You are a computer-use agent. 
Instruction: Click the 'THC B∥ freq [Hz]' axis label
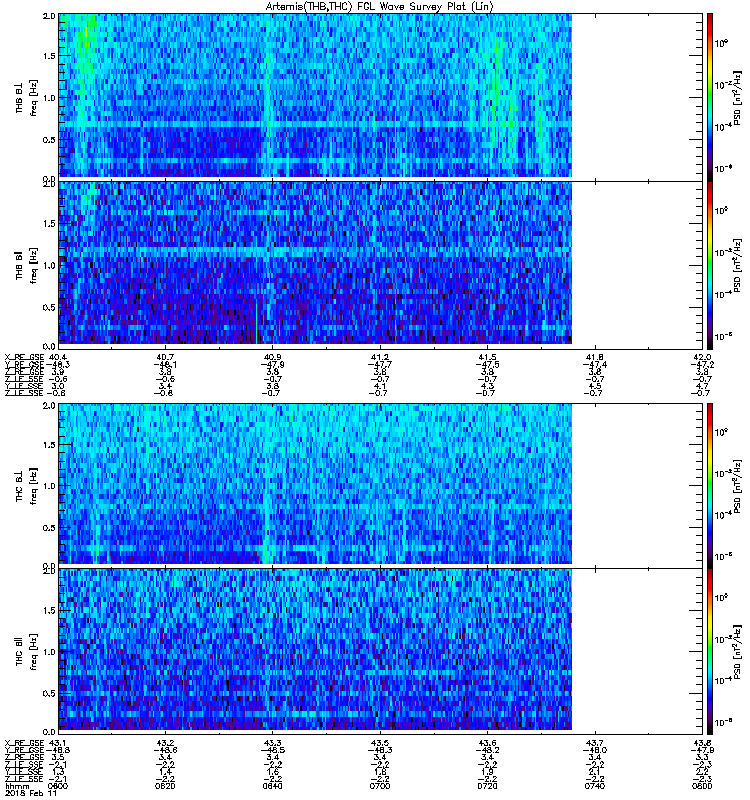tap(26, 652)
